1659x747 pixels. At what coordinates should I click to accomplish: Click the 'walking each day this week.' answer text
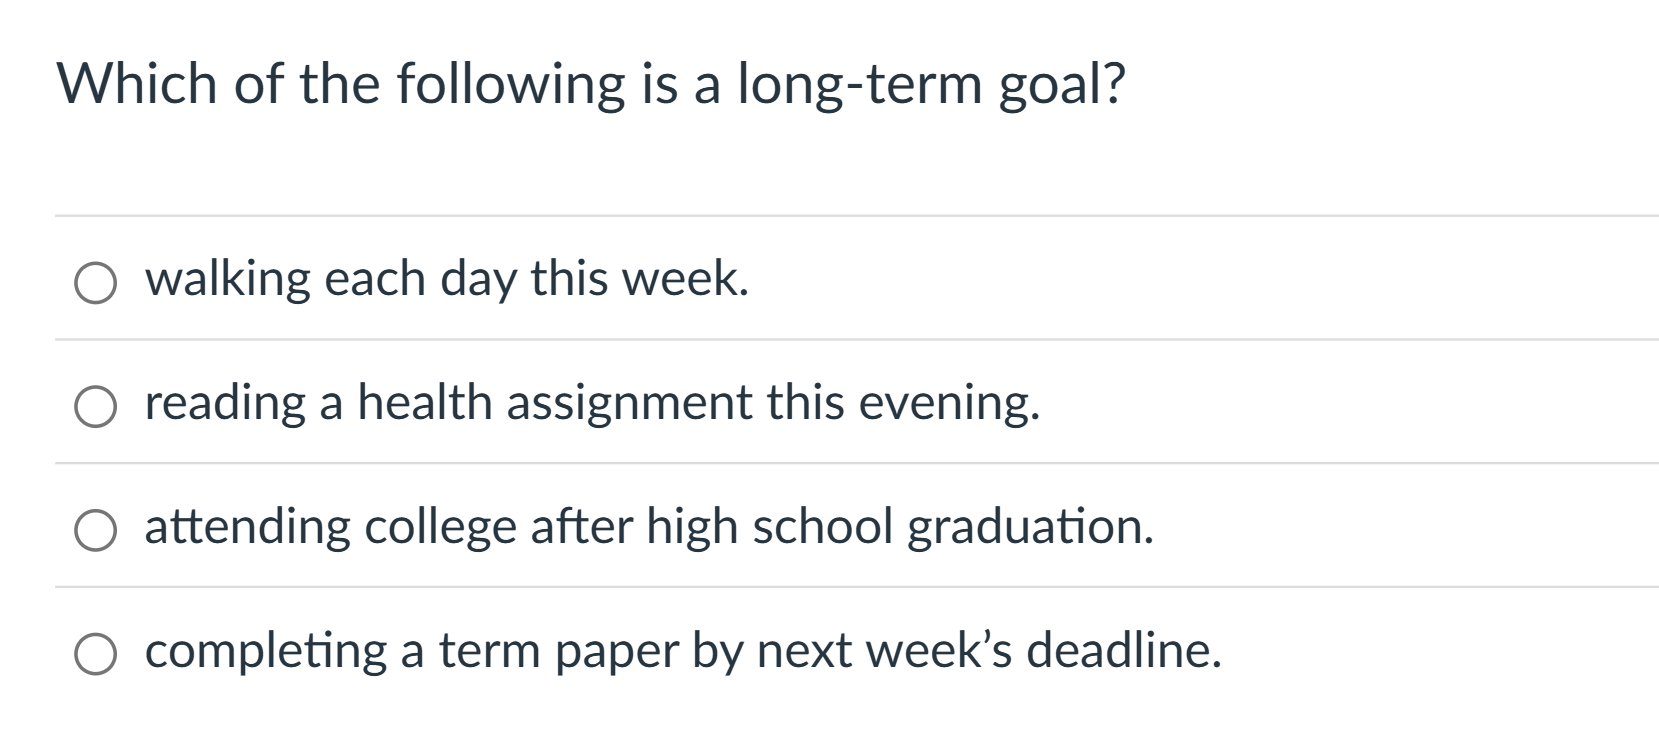click(x=447, y=279)
